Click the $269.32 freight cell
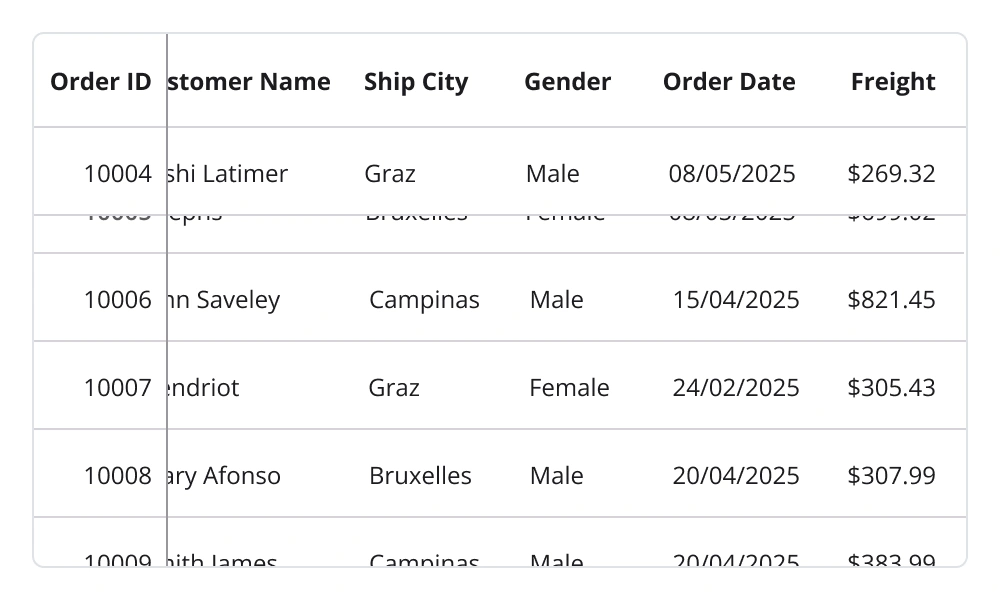This screenshot has width=1000, height=600. 891,174
